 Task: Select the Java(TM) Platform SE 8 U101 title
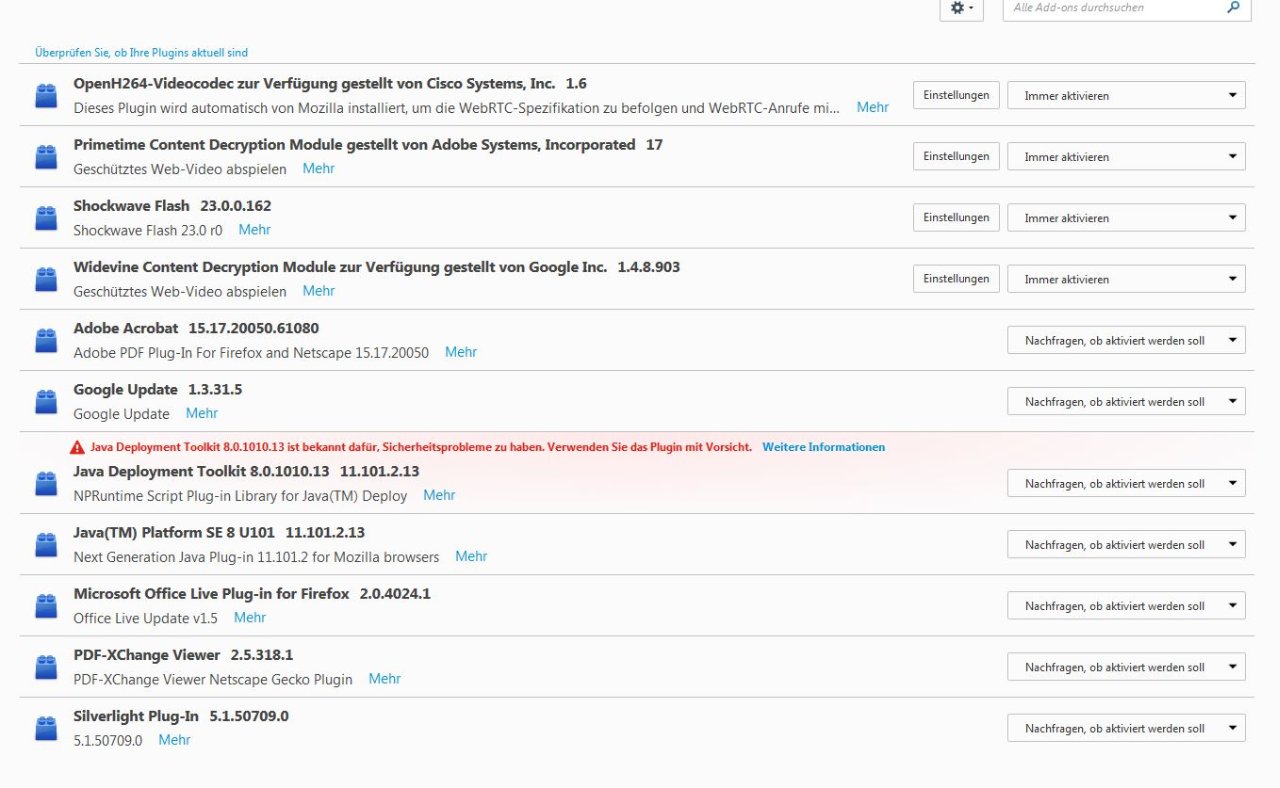219,533
